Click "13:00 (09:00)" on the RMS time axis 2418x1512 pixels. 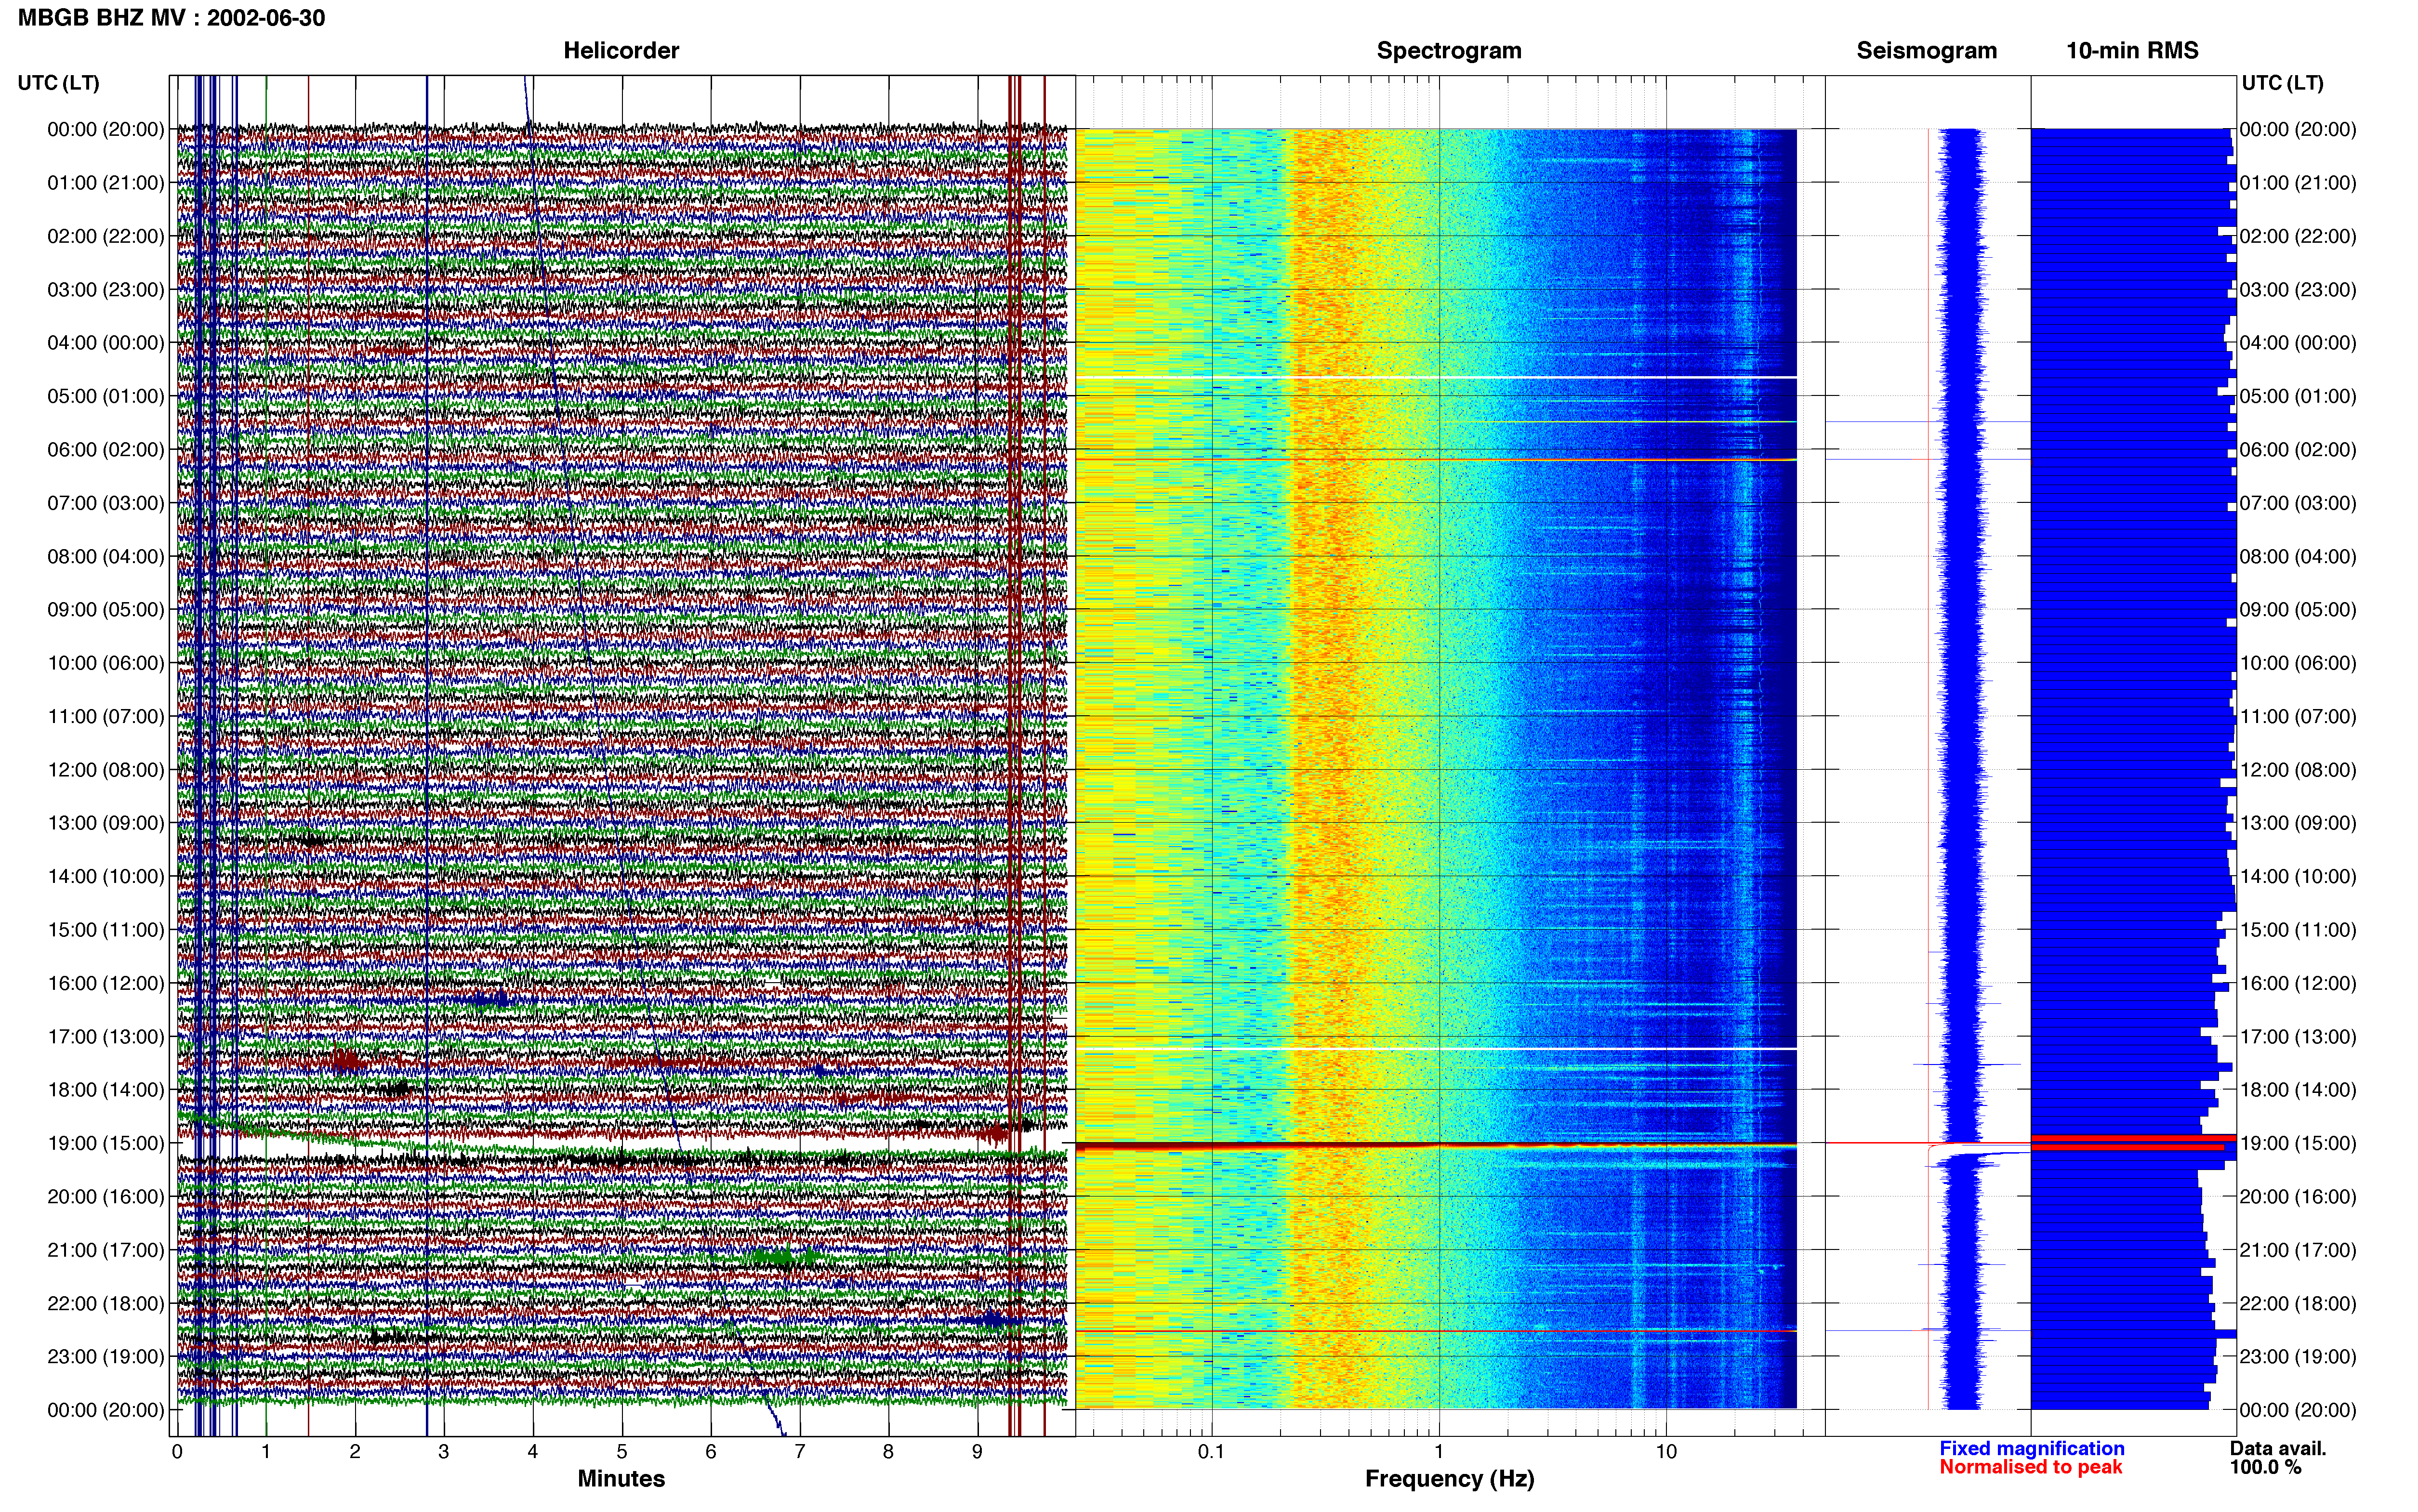[2298, 823]
